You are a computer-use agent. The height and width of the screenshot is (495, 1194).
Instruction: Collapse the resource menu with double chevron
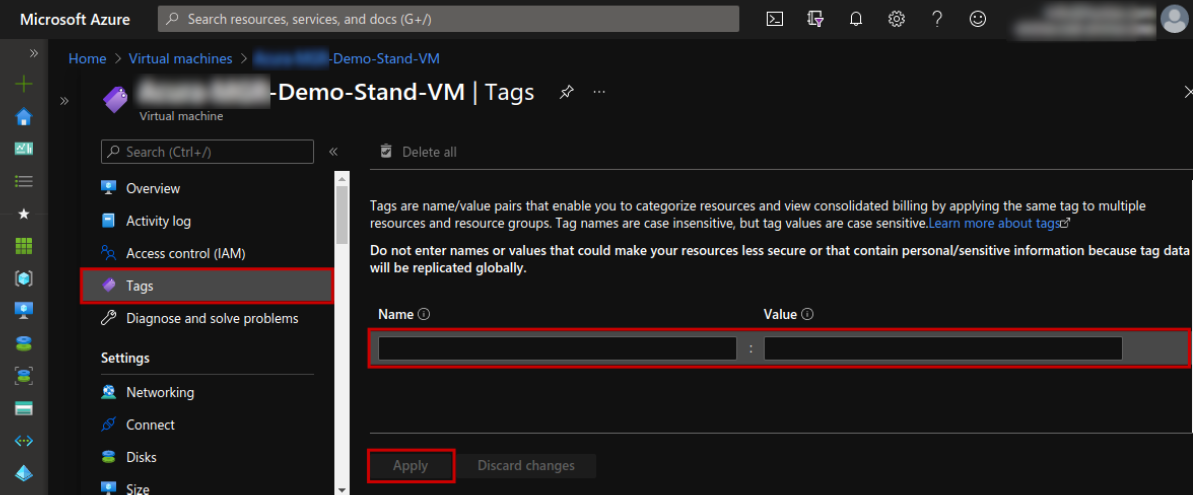pos(333,152)
